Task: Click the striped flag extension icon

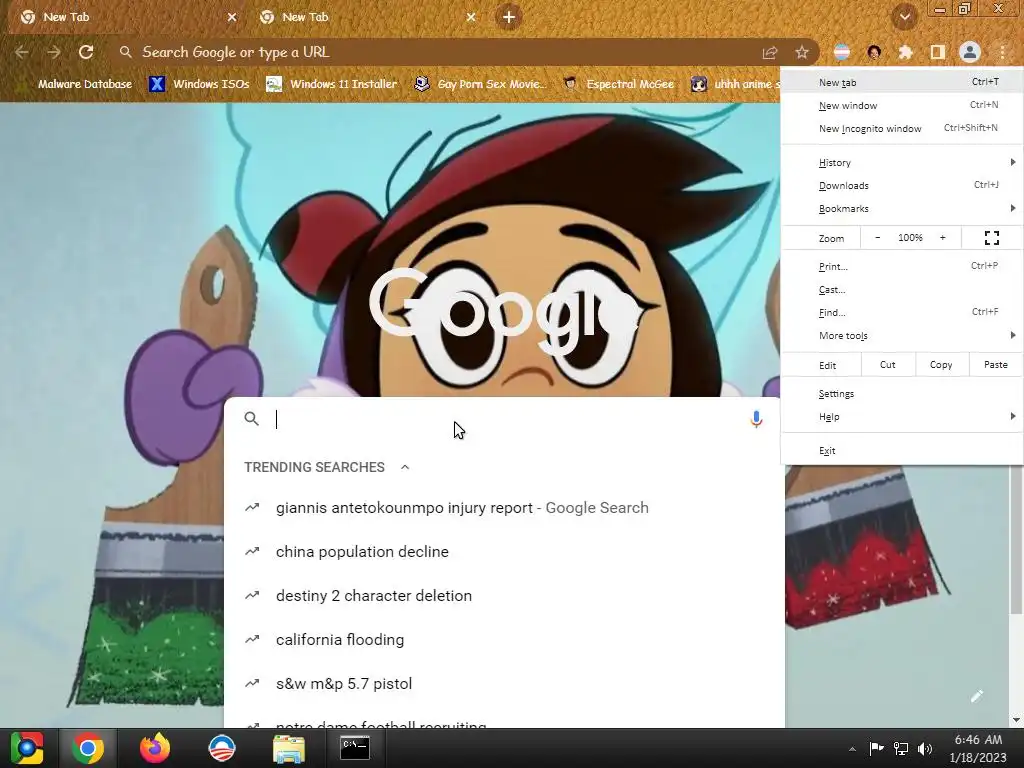Action: (842, 52)
